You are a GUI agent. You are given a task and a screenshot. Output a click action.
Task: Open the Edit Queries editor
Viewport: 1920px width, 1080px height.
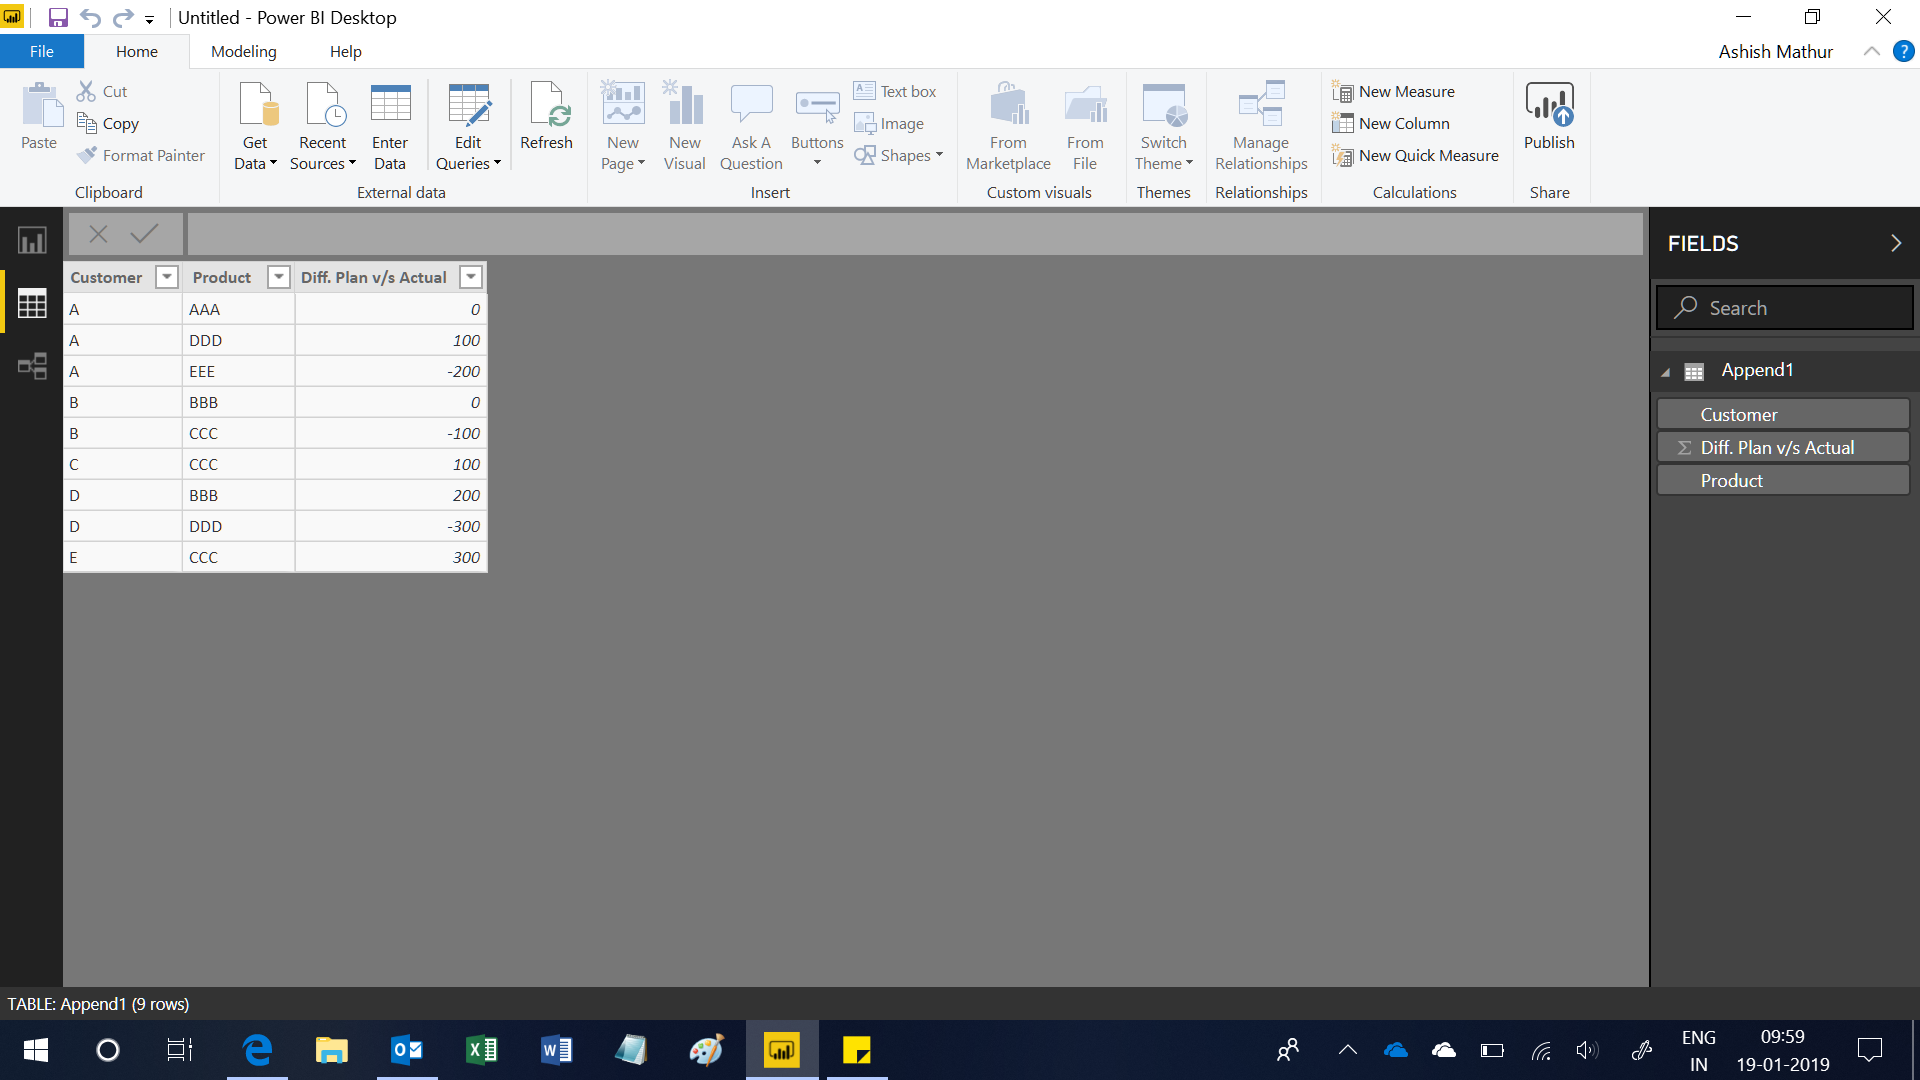coord(468,126)
